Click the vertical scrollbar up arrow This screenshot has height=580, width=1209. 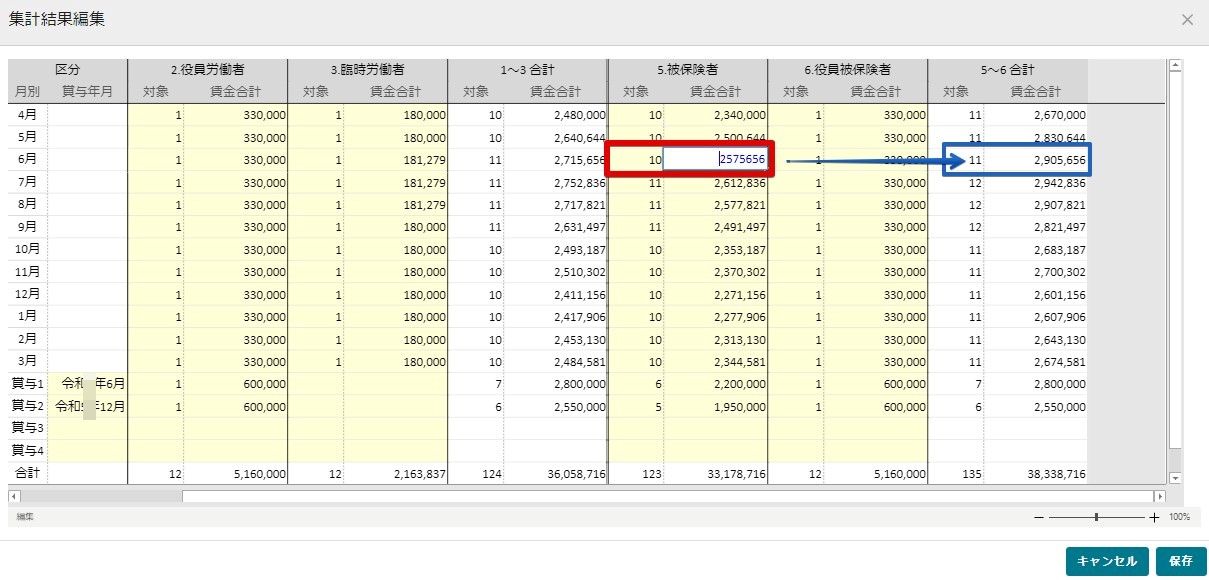1175,66
